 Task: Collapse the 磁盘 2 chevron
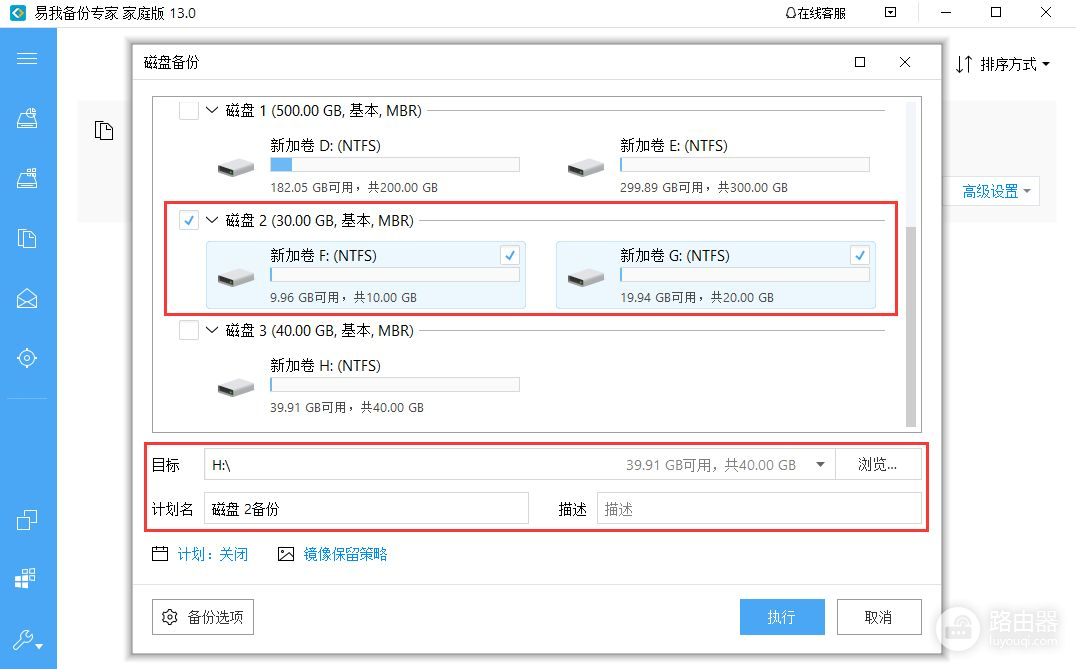click(212, 220)
